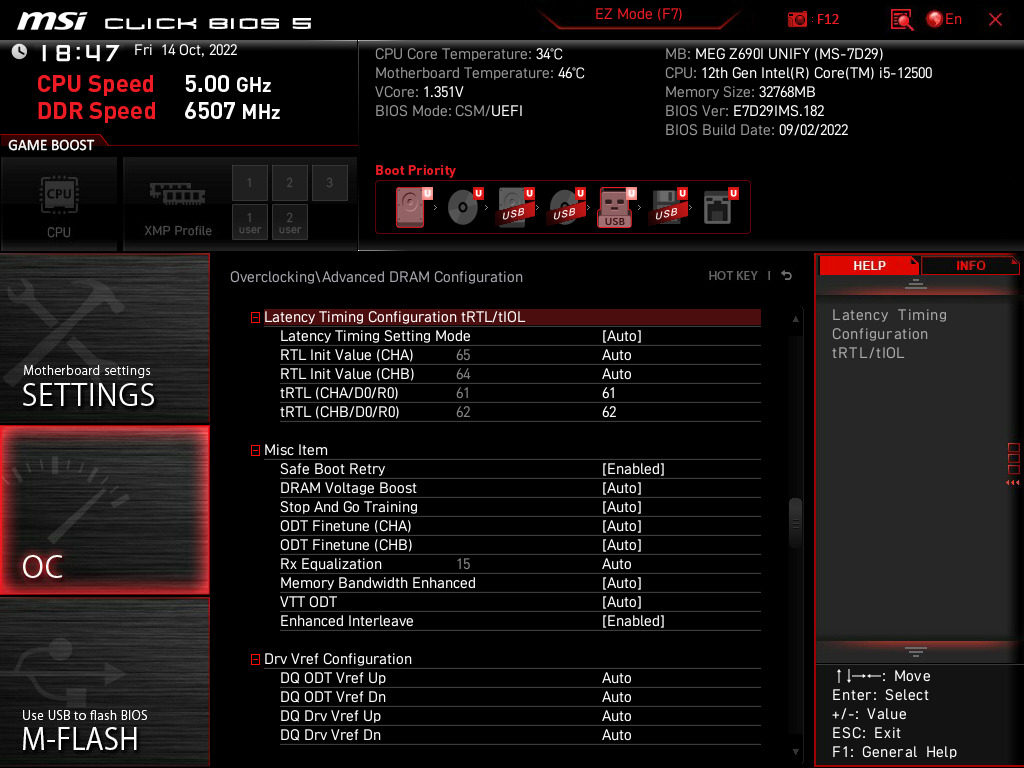This screenshot has width=1024, height=768.
Task: Click the settings list scrollbar thumb
Action: (x=795, y=523)
